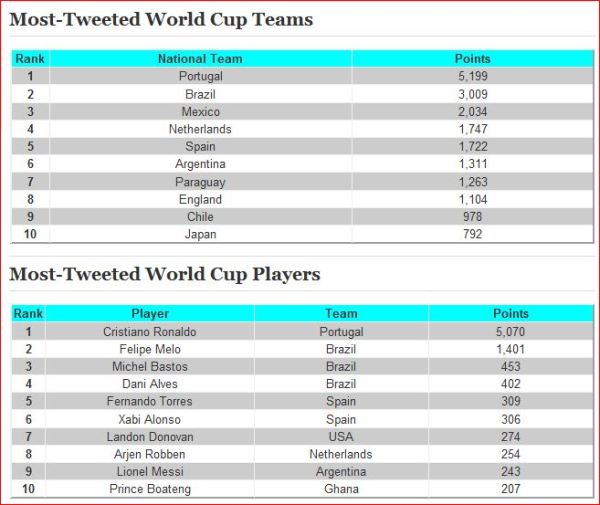Click Mexico in the teams table
Viewport: 600px width, 505px height.
[200, 112]
